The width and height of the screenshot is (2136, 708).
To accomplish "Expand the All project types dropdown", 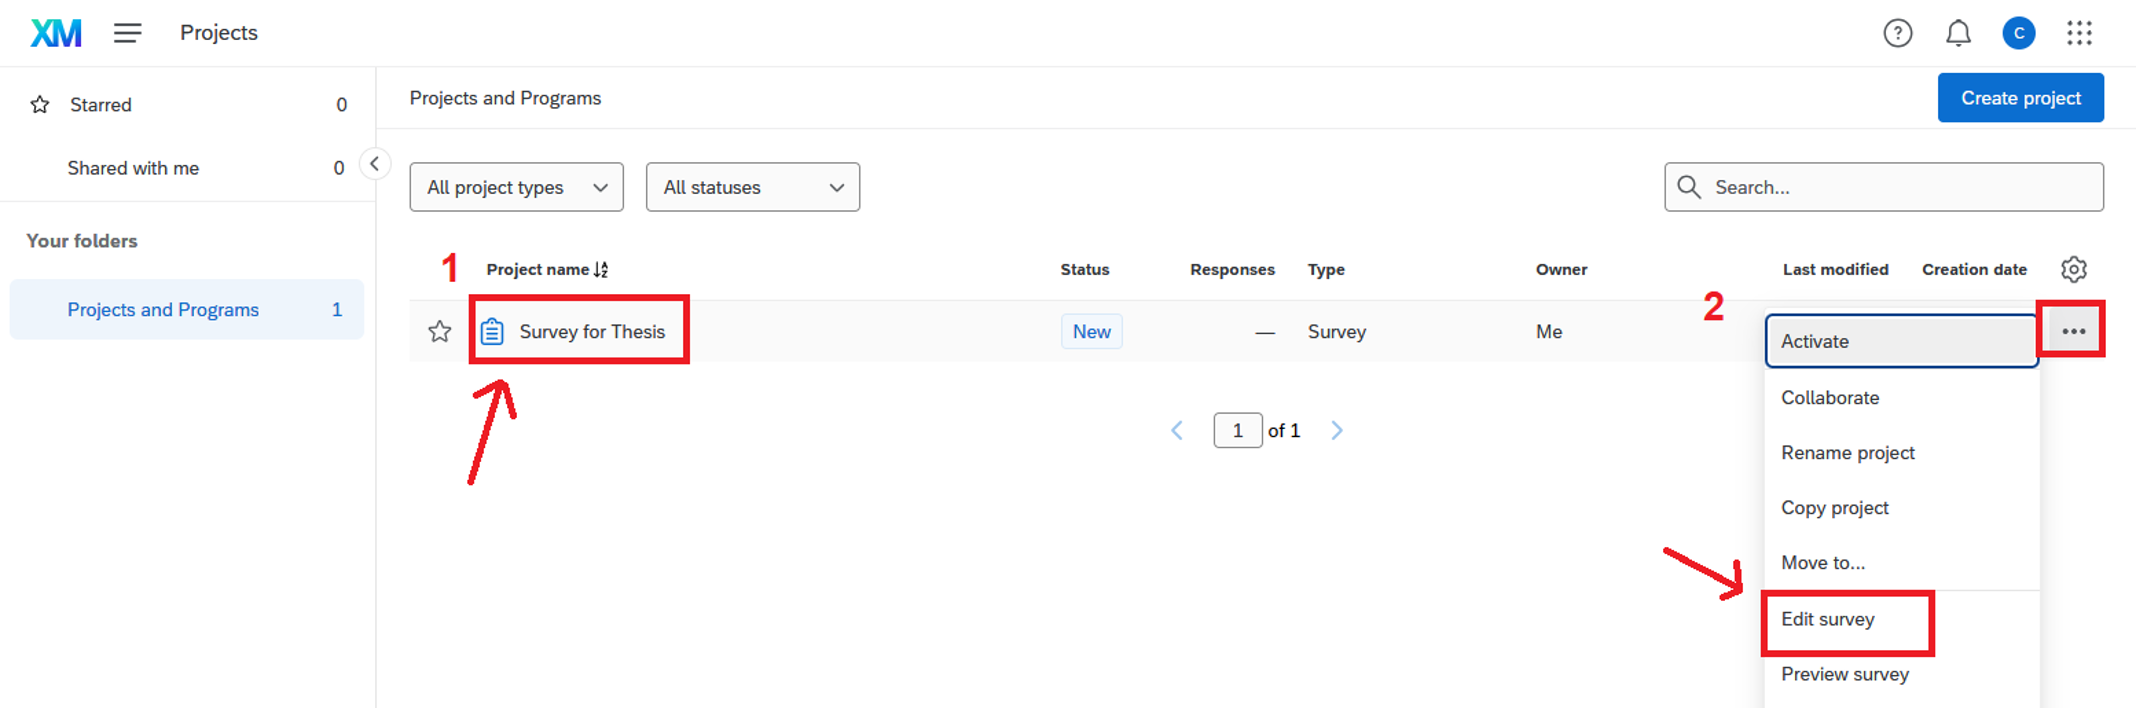I will pyautogui.click(x=516, y=187).
